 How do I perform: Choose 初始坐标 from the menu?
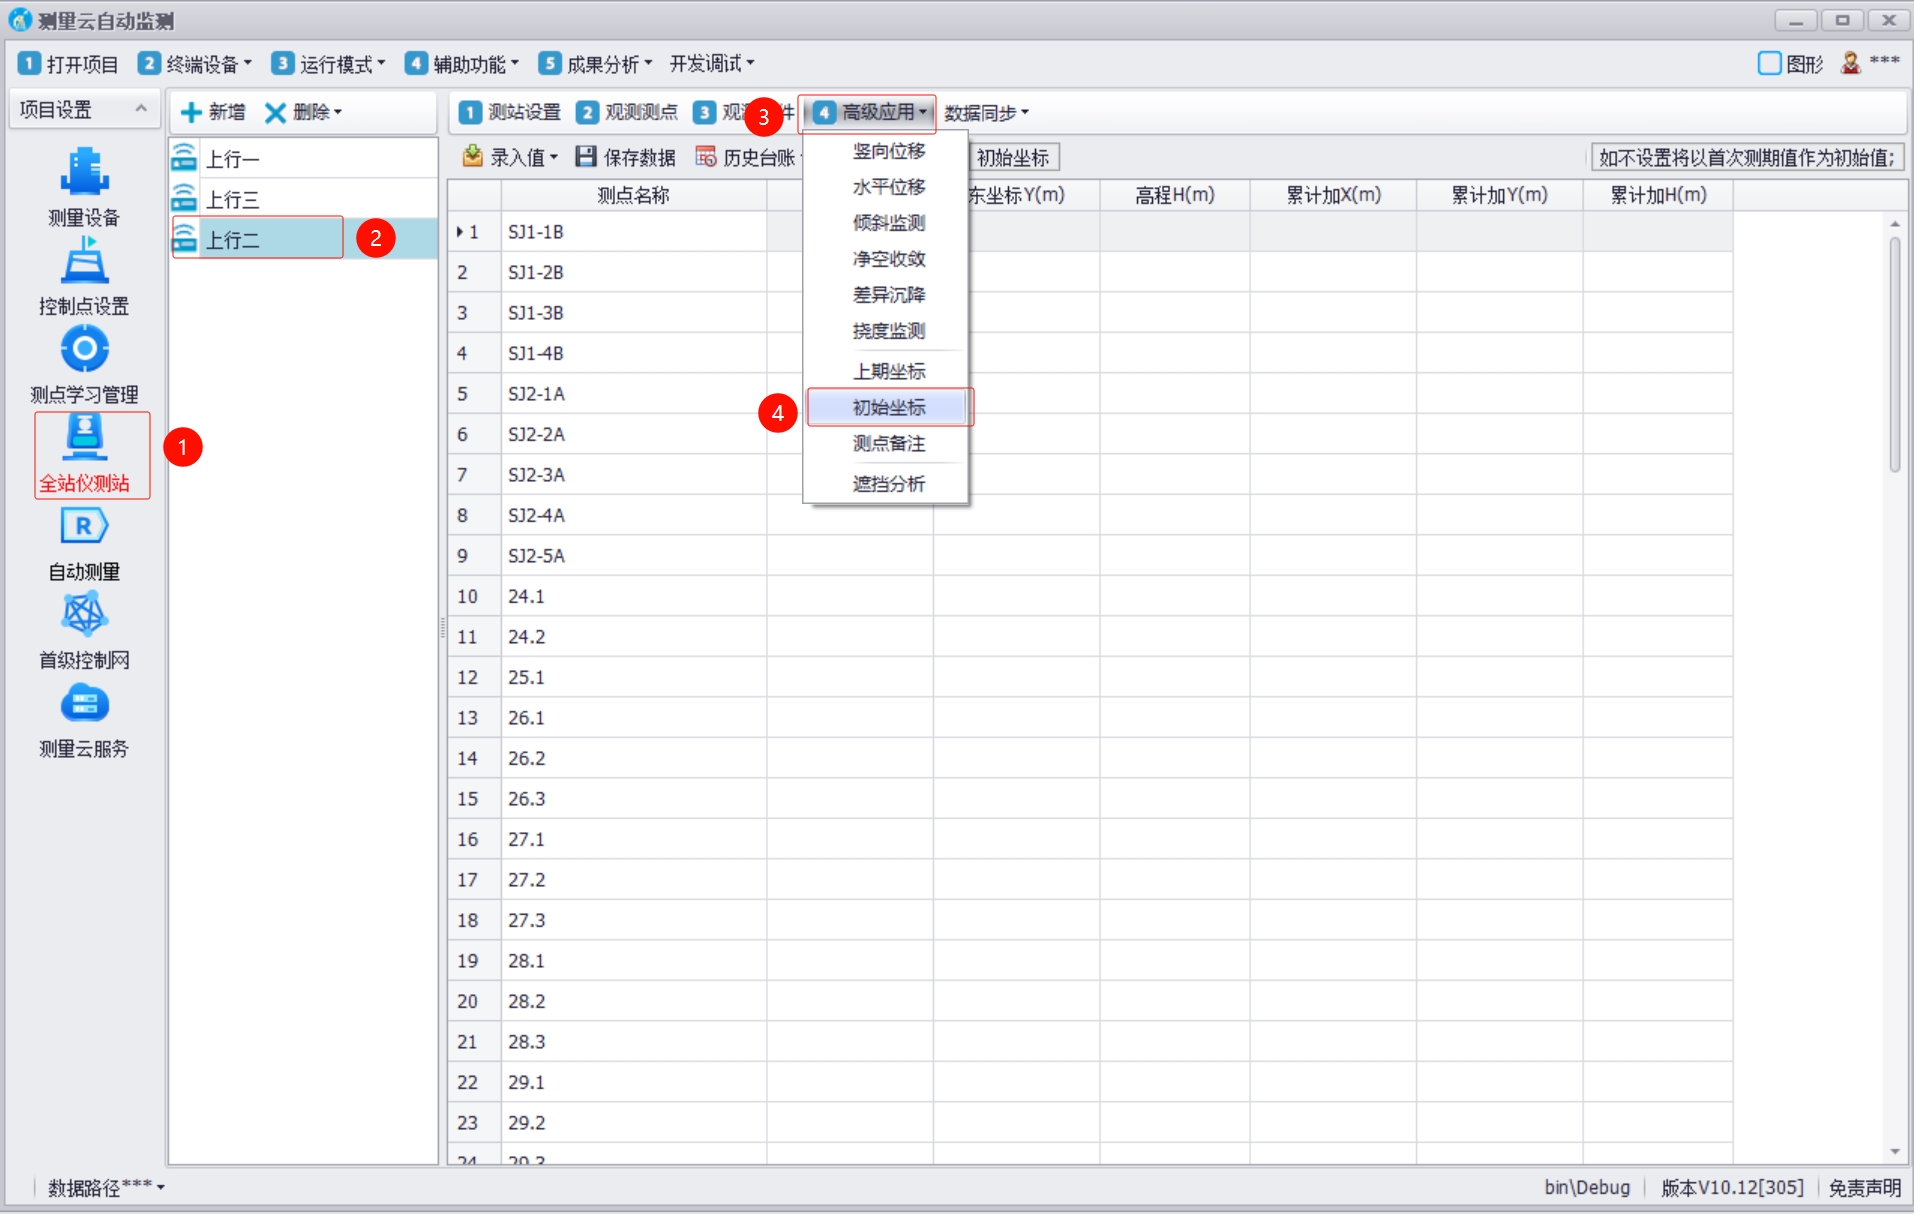pyautogui.click(x=888, y=408)
